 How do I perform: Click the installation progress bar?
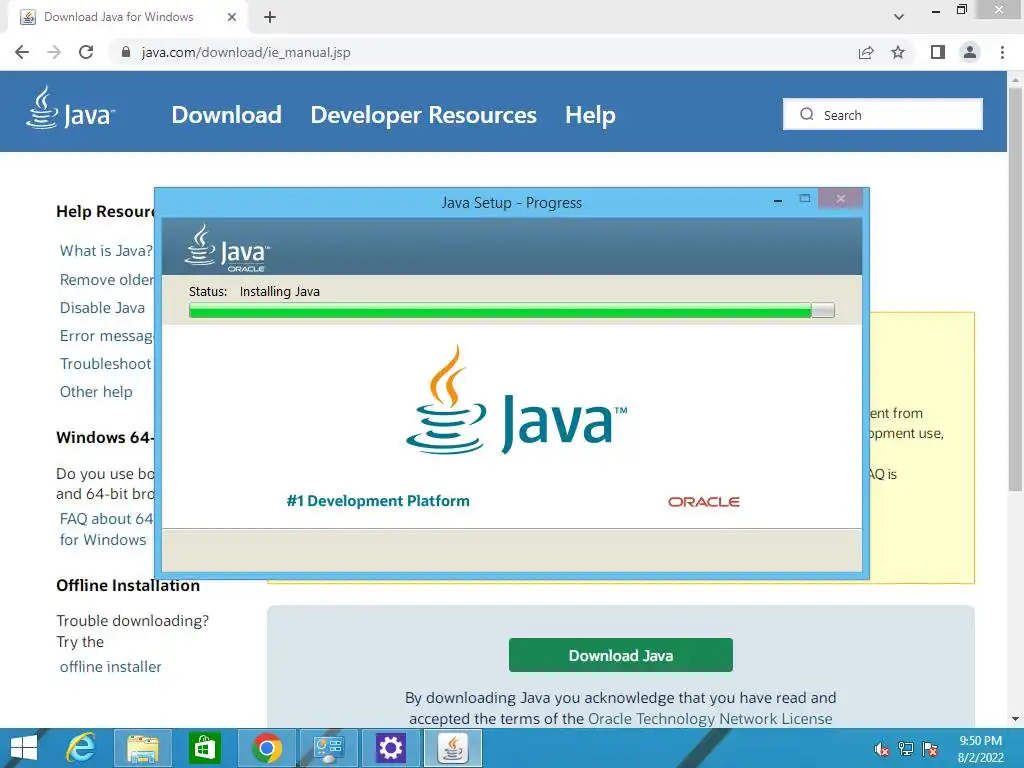click(511, 310)
